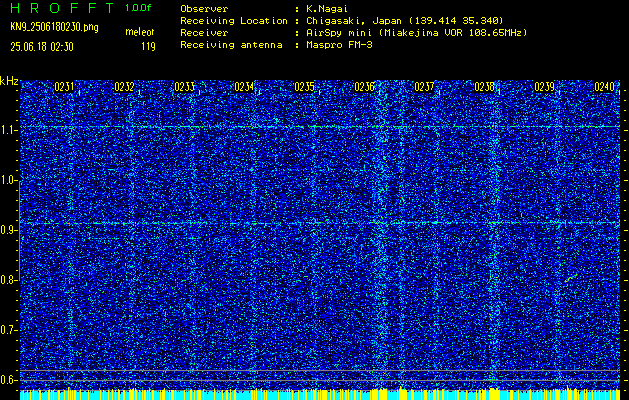Click the observer name K.Nagai
Screen dimensions: 629x400
(x=327, y=8)
